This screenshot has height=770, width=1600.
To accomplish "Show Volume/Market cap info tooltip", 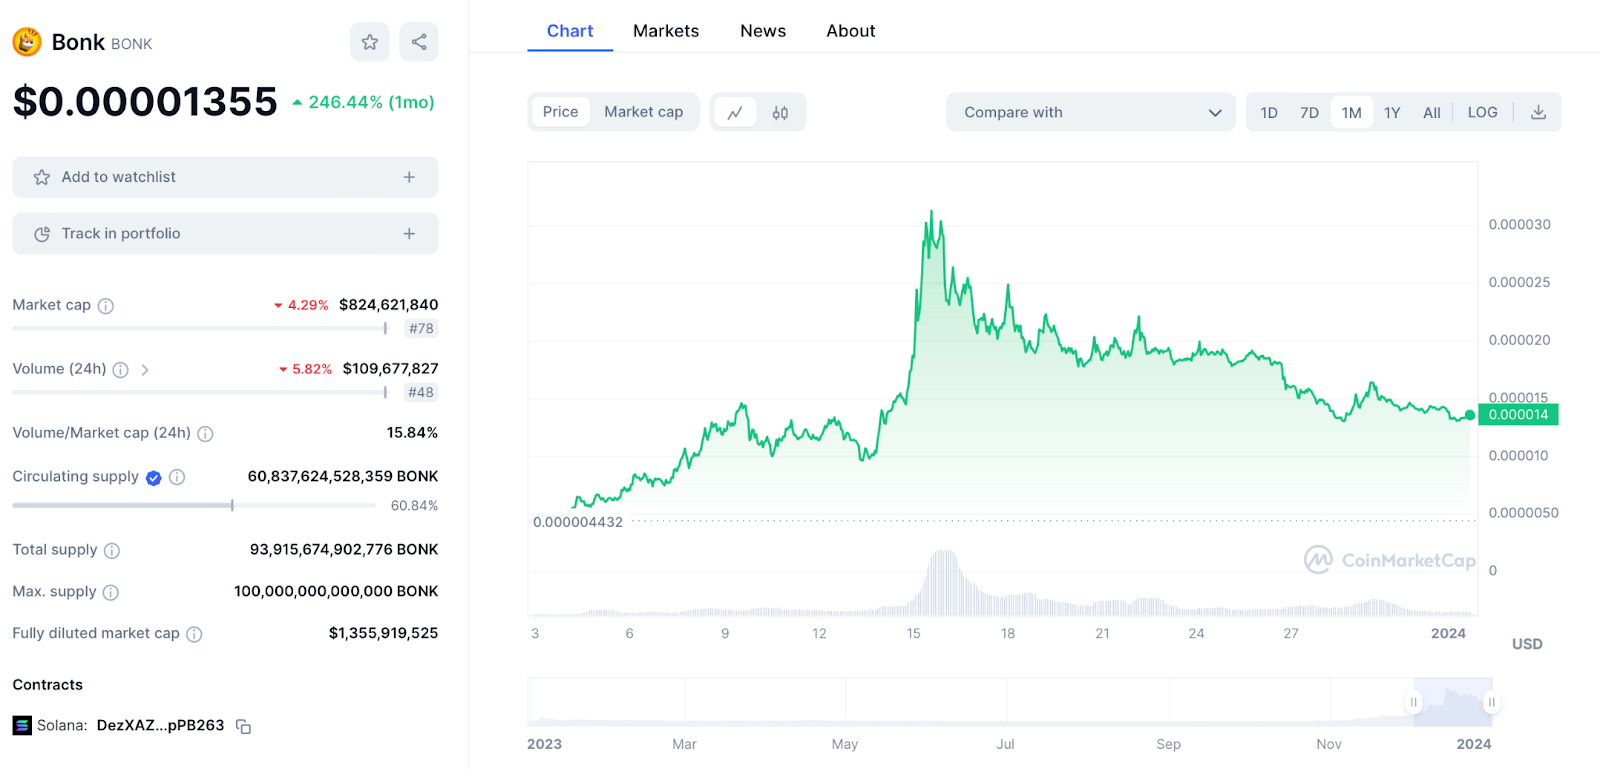I will (205, 434).
